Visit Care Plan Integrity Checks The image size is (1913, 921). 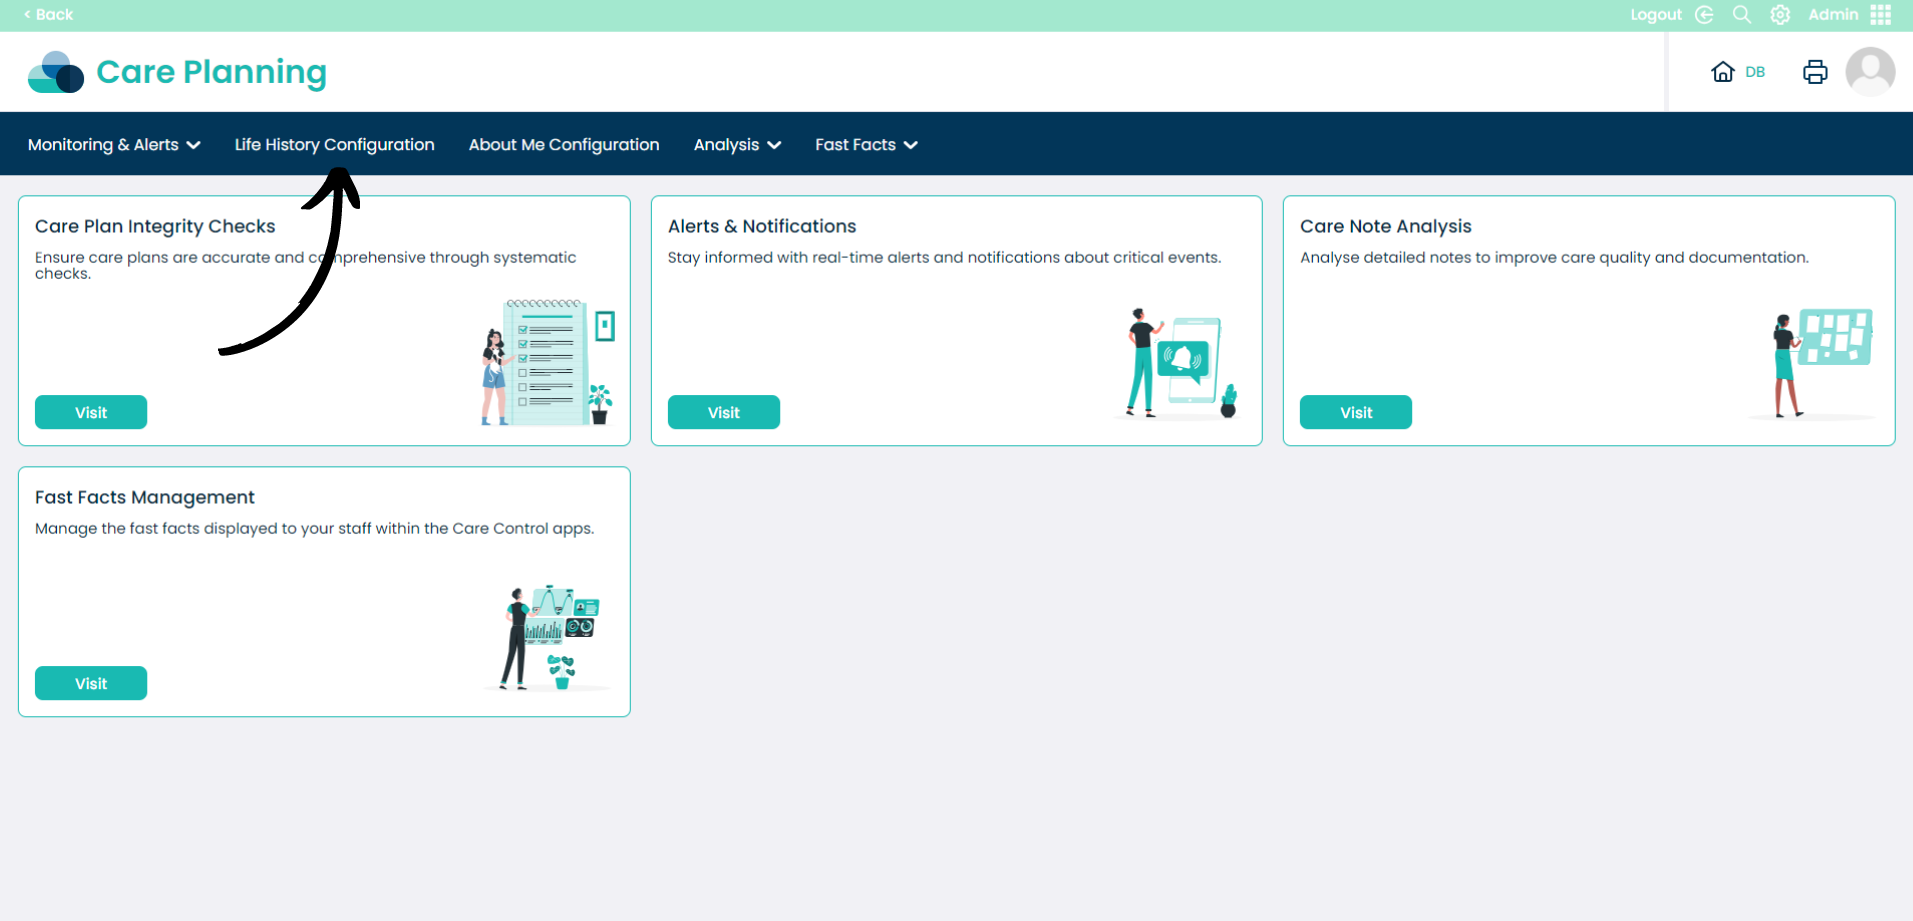click(91, 412)
